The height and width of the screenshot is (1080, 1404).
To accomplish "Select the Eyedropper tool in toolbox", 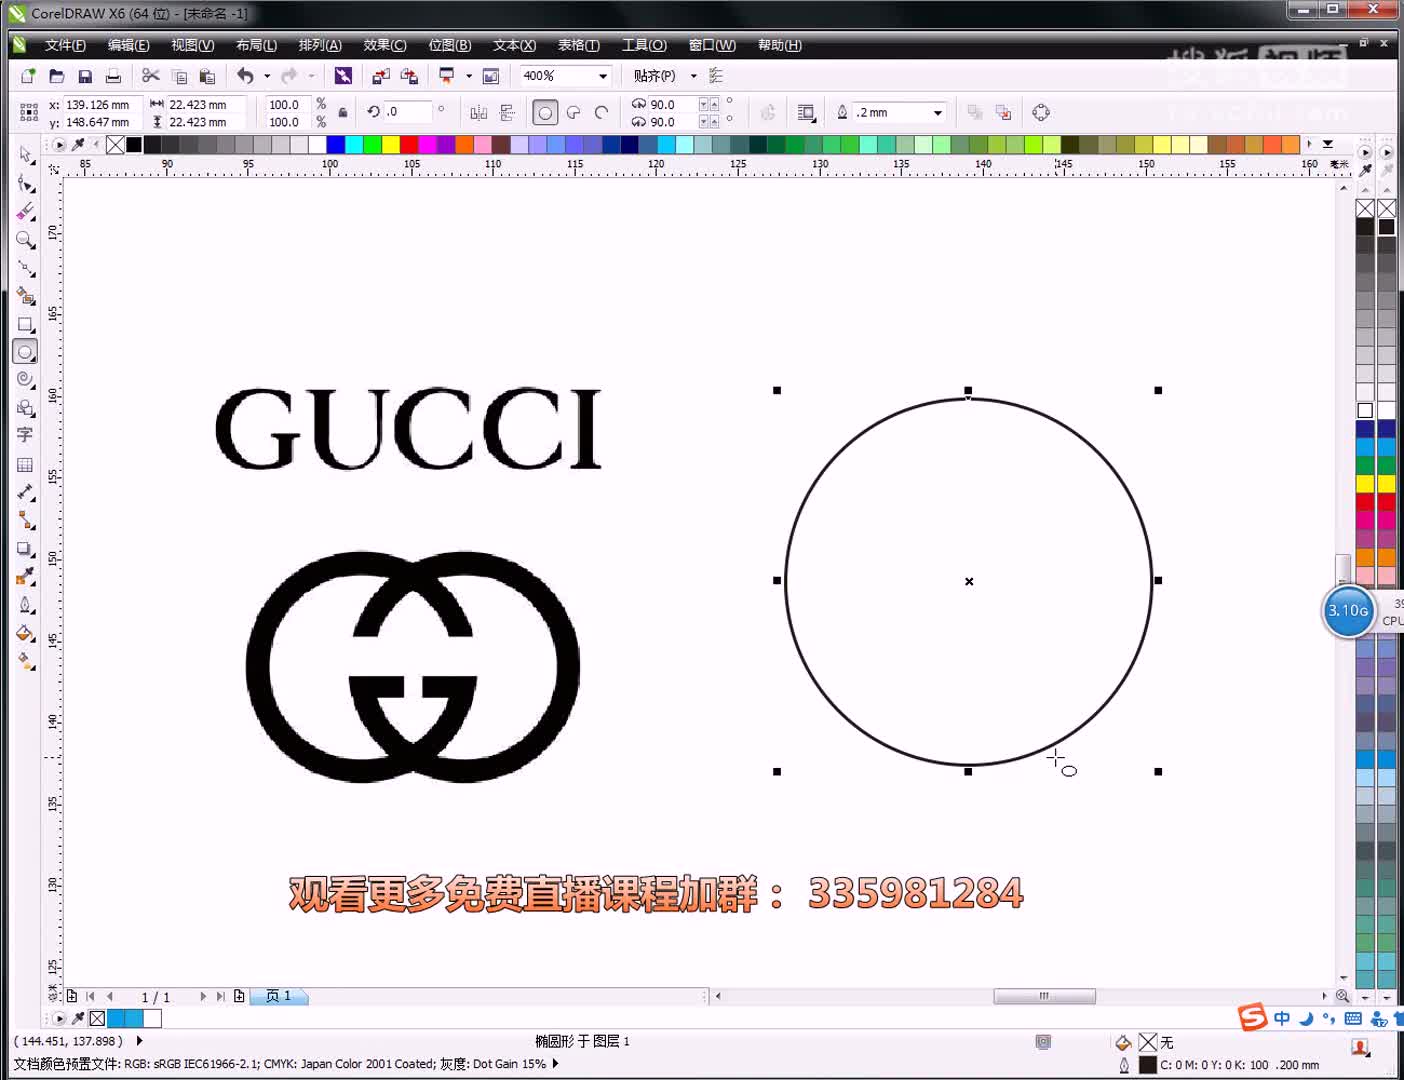I will pyautogui.click(x=26, y=576).
